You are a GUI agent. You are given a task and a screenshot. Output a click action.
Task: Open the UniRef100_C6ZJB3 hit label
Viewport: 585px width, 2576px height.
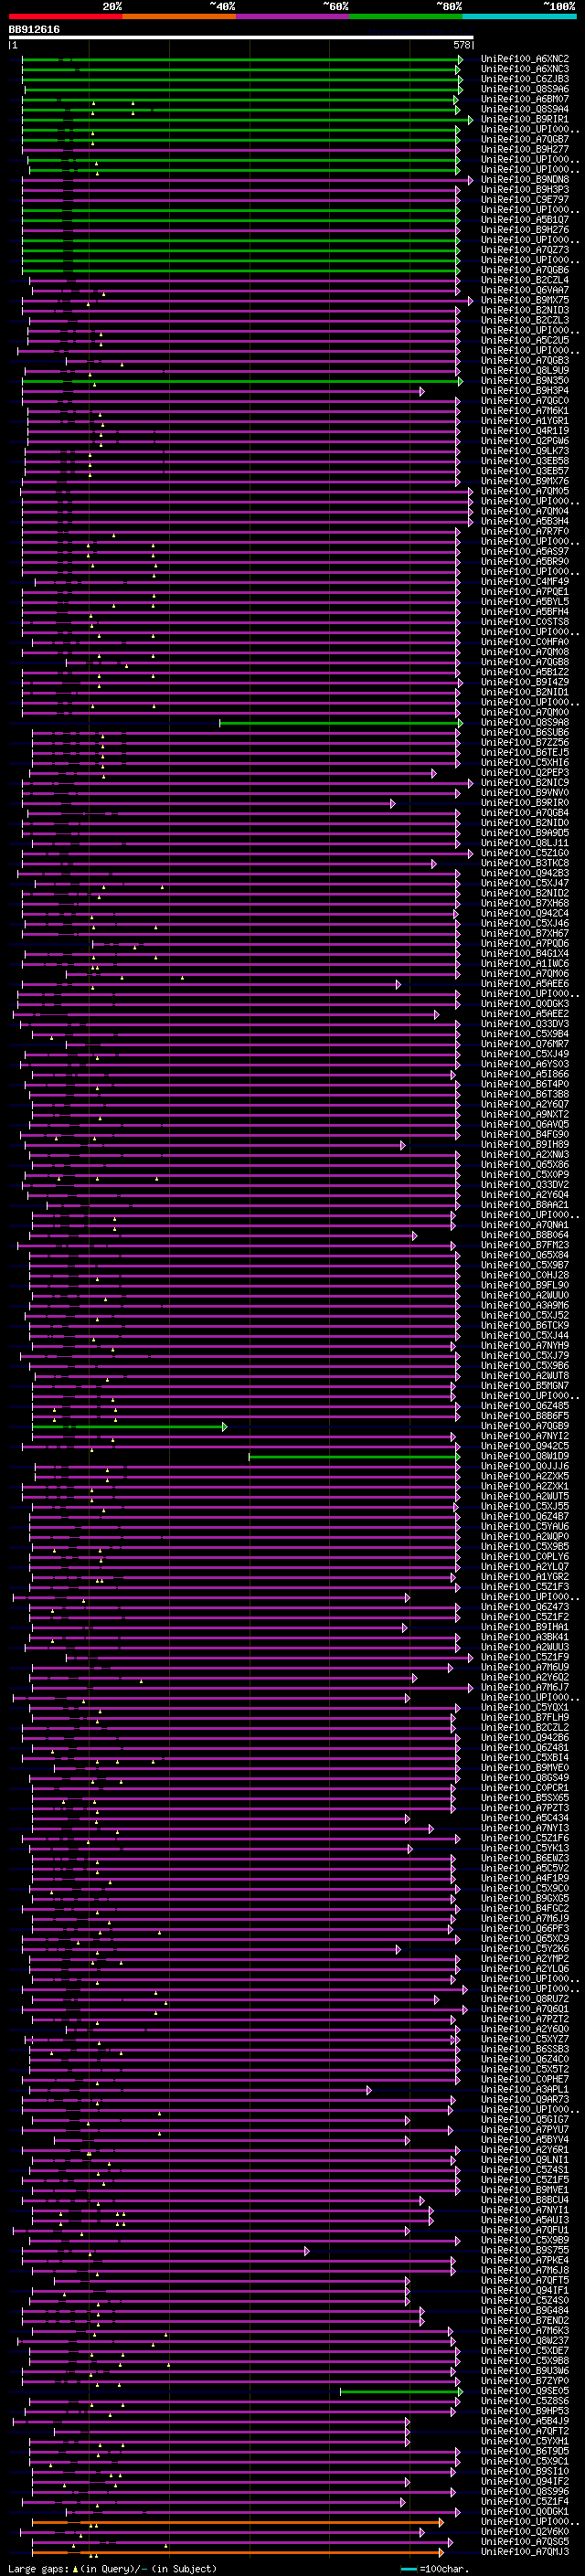pos(525,79)
